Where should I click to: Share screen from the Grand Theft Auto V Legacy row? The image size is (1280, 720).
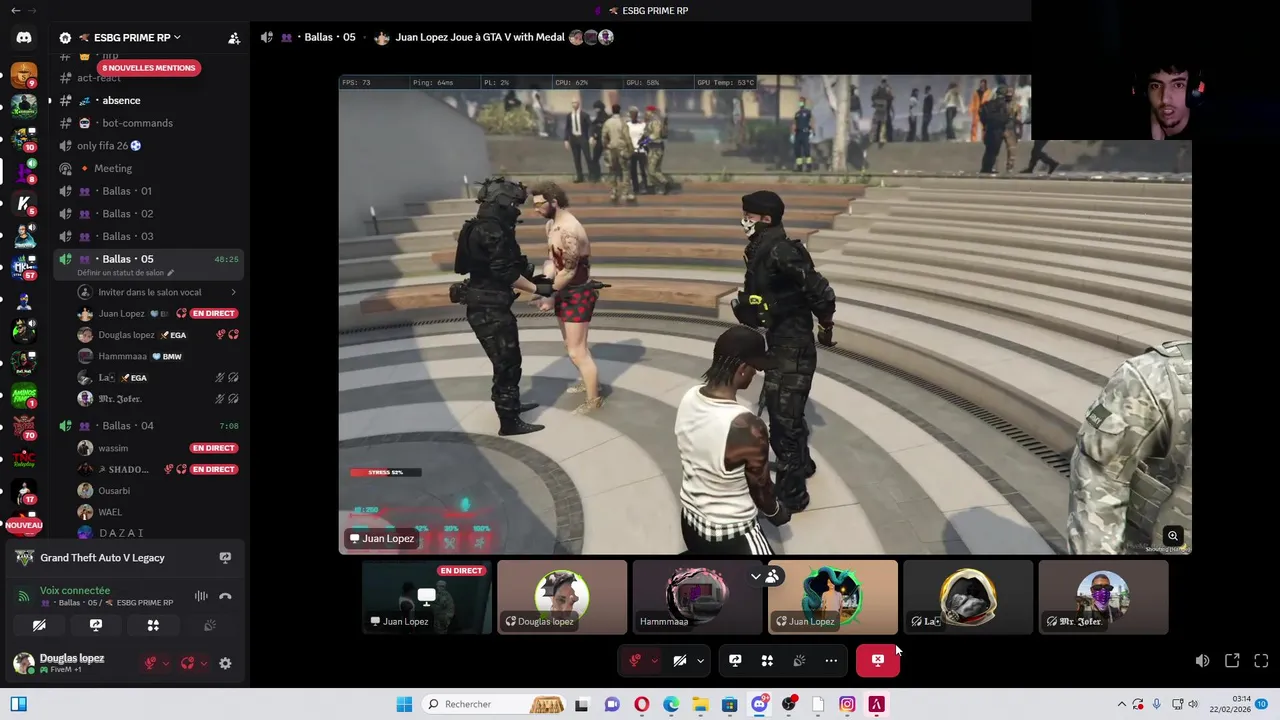(x=225, y=558)
